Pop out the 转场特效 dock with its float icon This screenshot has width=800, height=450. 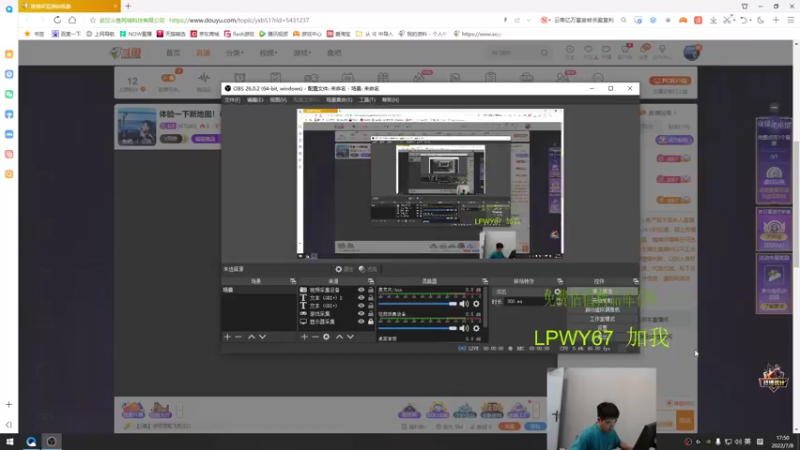560,281
